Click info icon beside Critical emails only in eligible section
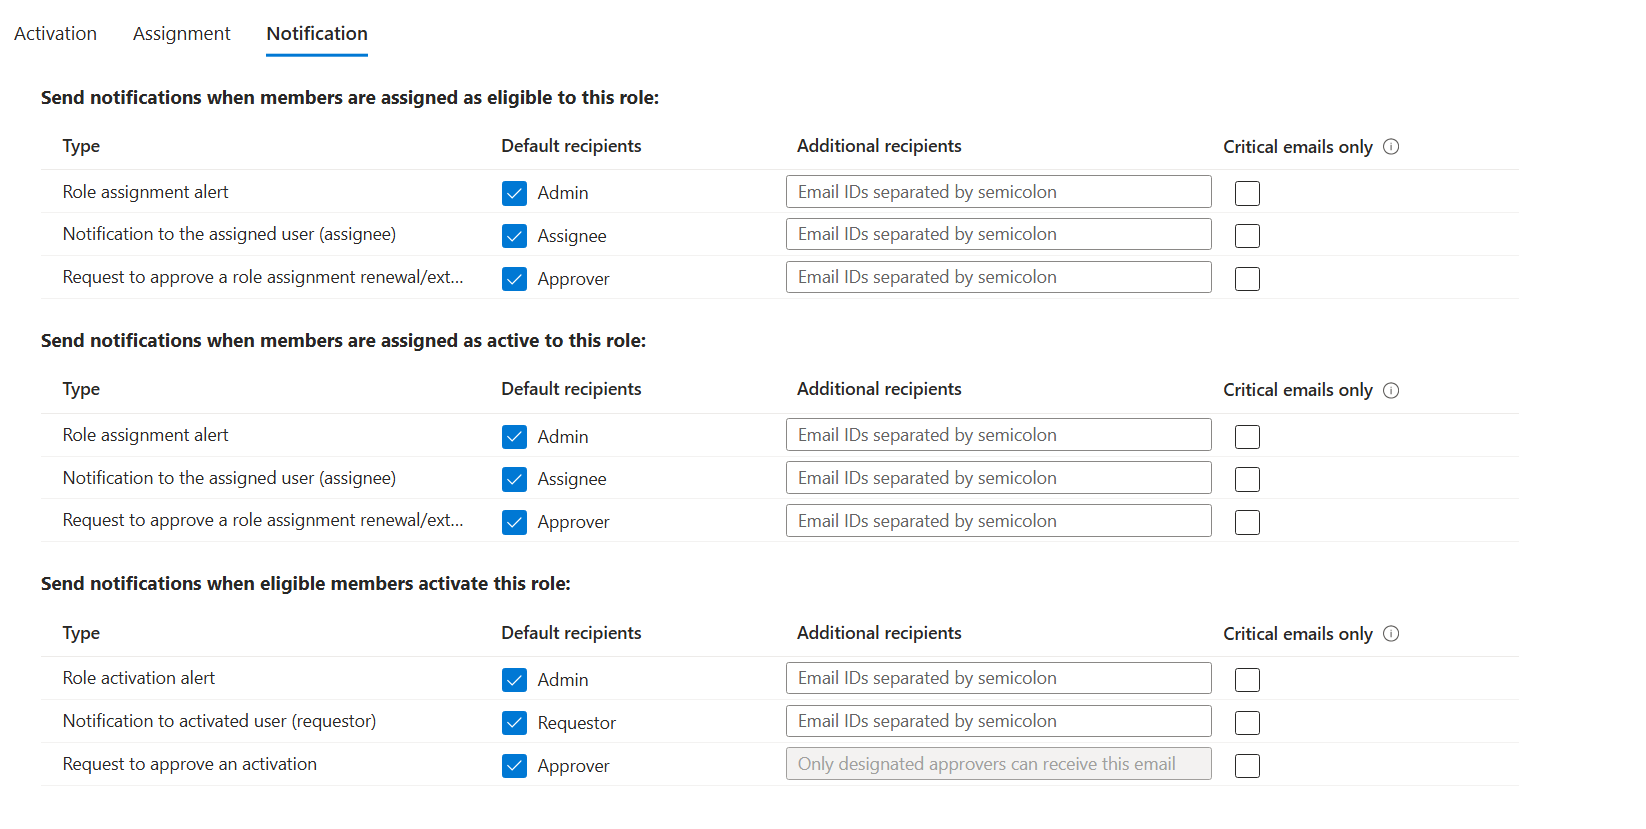The width and height of the screenshot is (1646, 829). [1391, 147]
